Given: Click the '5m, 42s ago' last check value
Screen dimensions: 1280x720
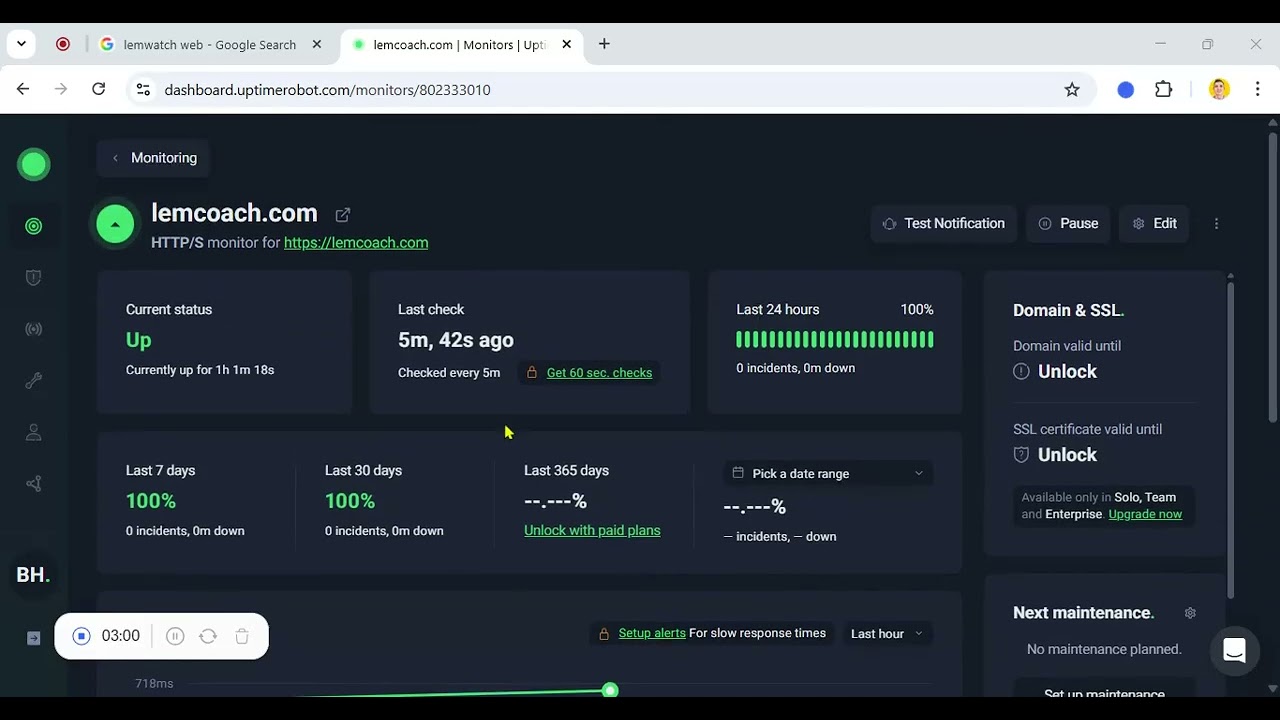Looking at the screenshot, I should (x=456, y=340).
